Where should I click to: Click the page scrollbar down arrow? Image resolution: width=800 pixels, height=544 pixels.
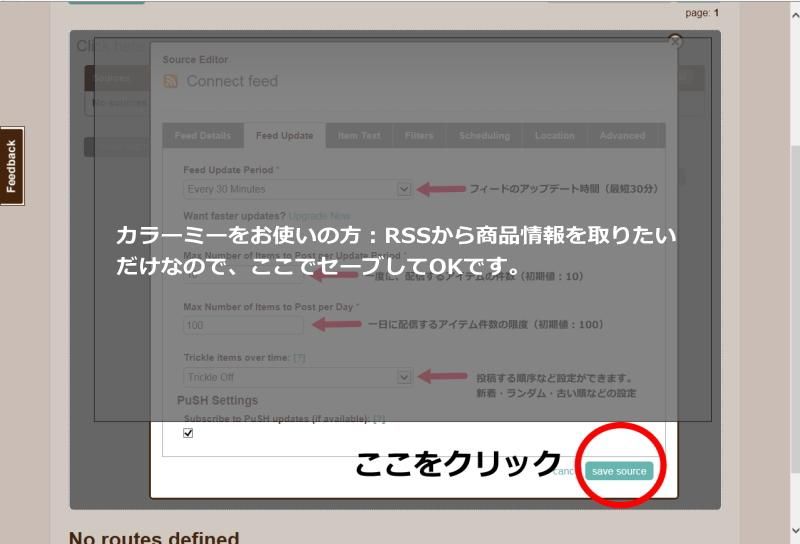(795, 531)
